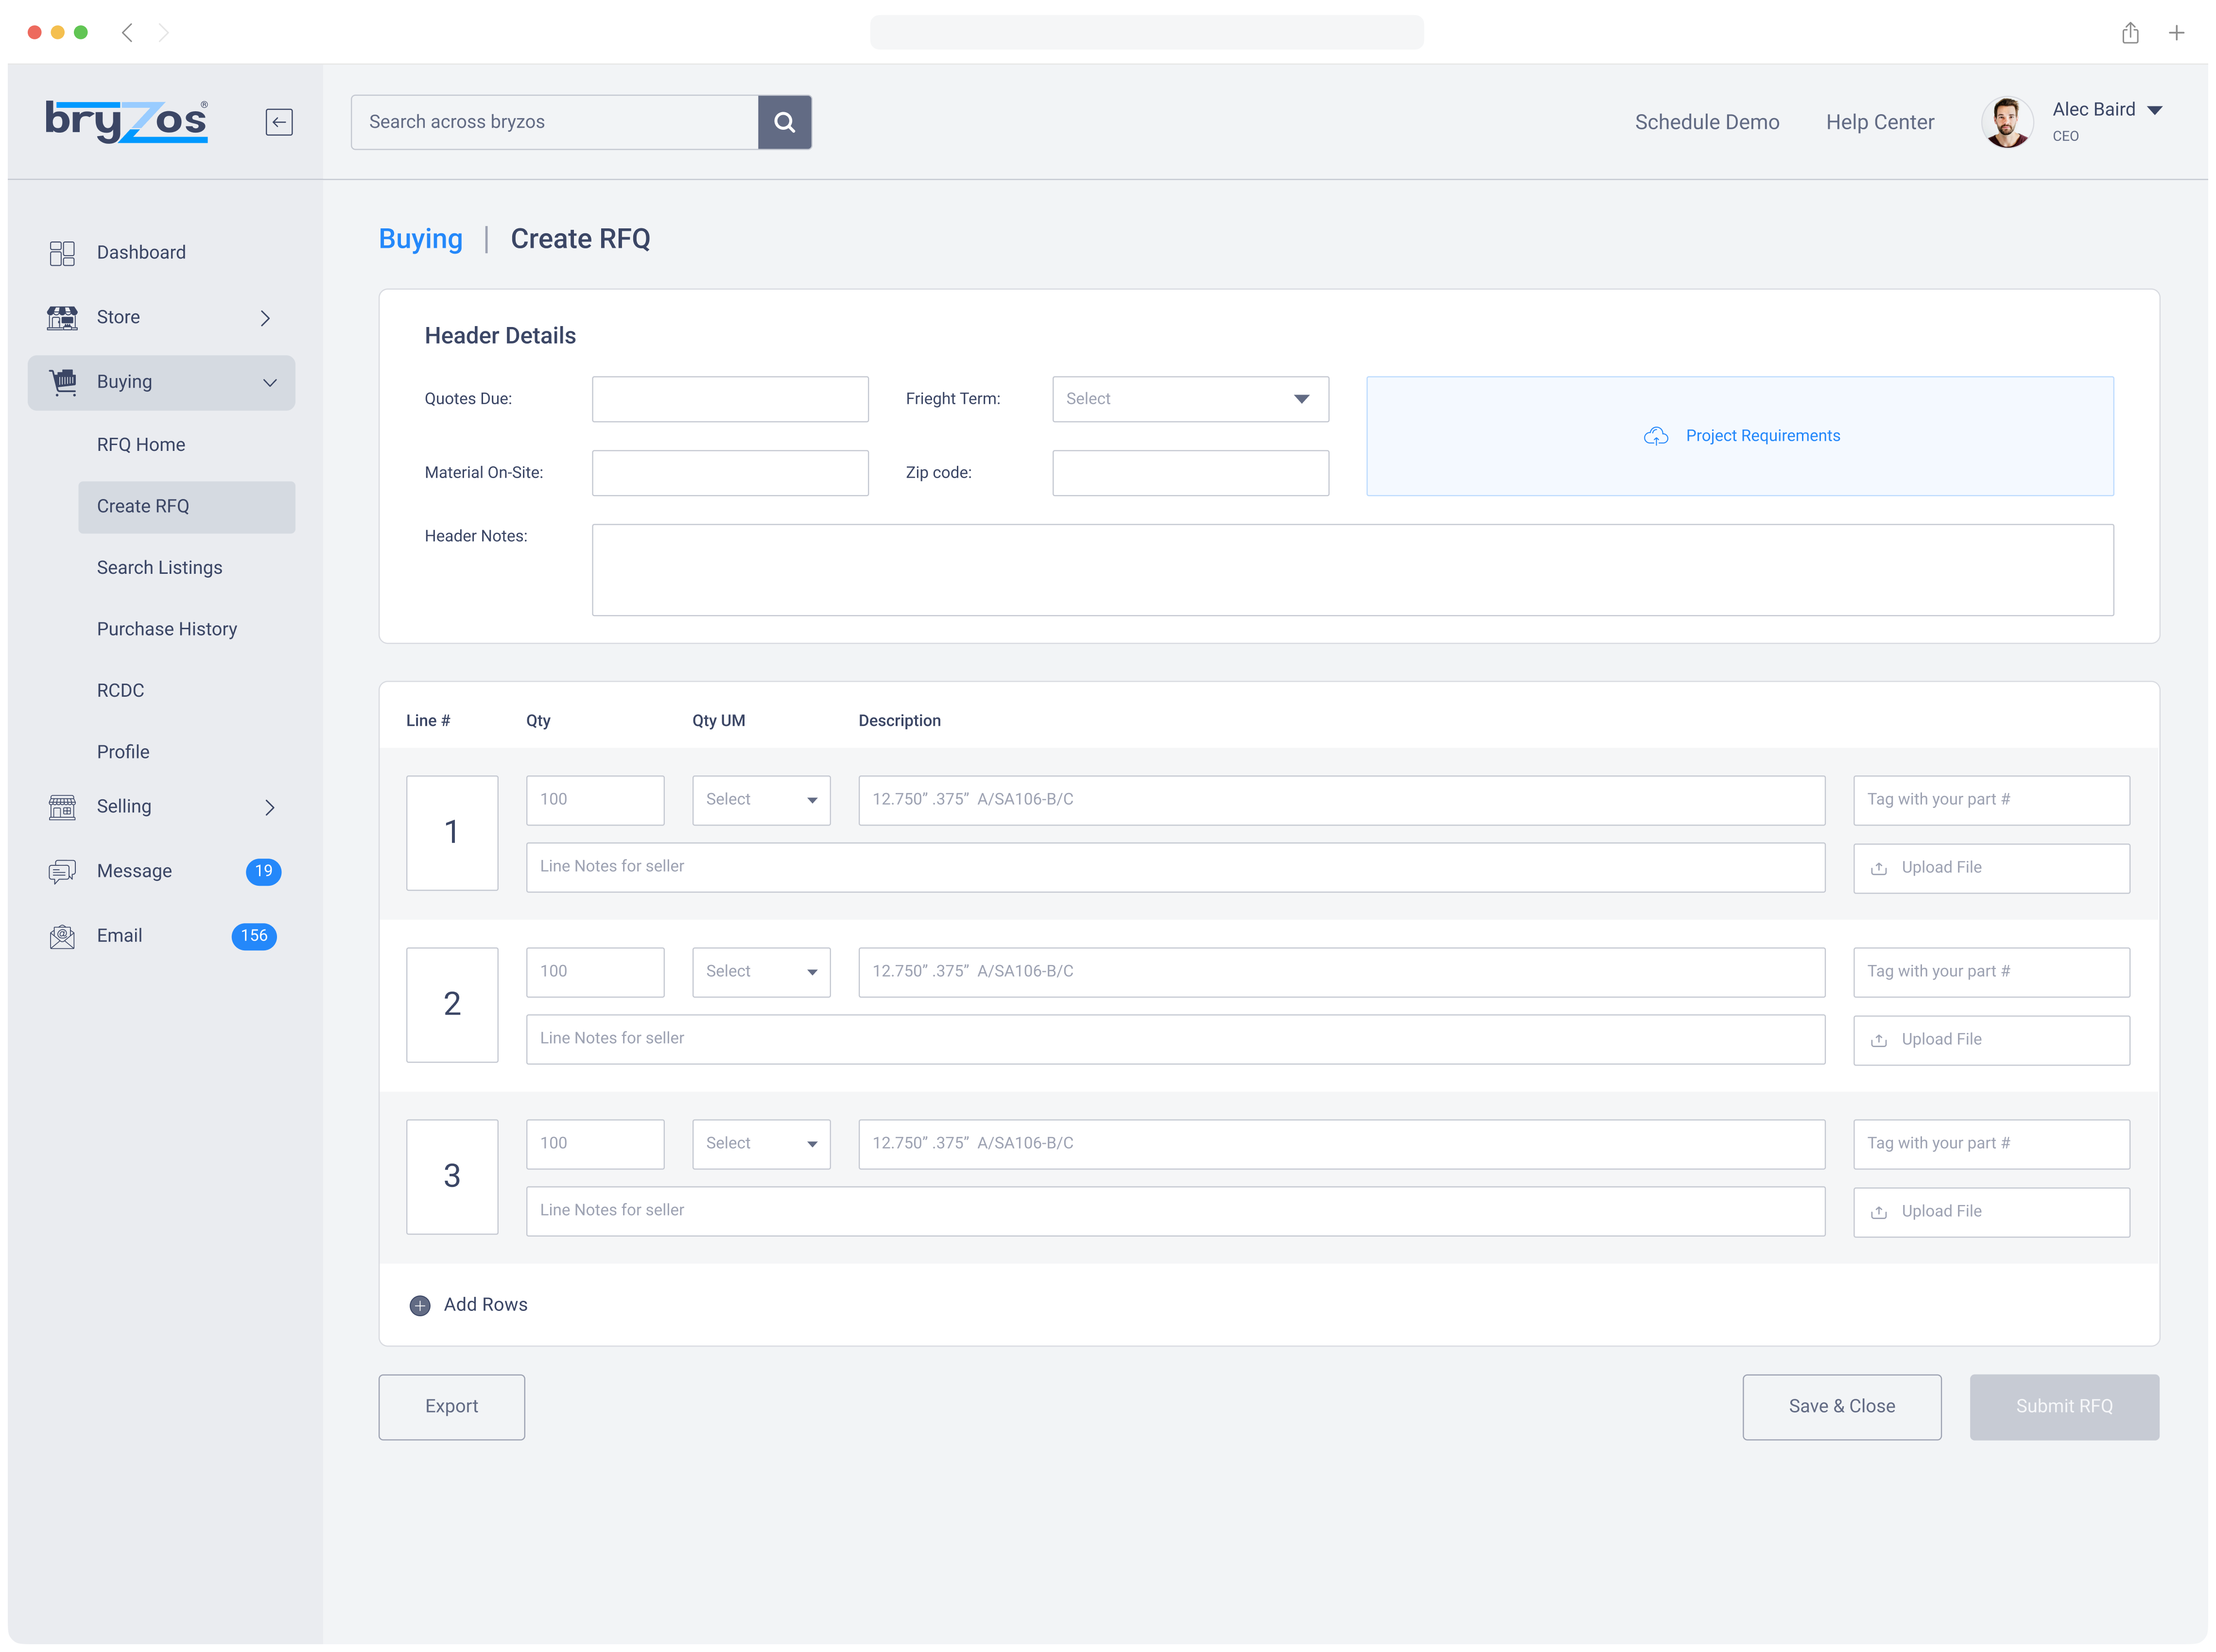Viewport: 2216px width, 1652px height.
Task: Click the Dashboard grid icon
Action: [62, 253]
